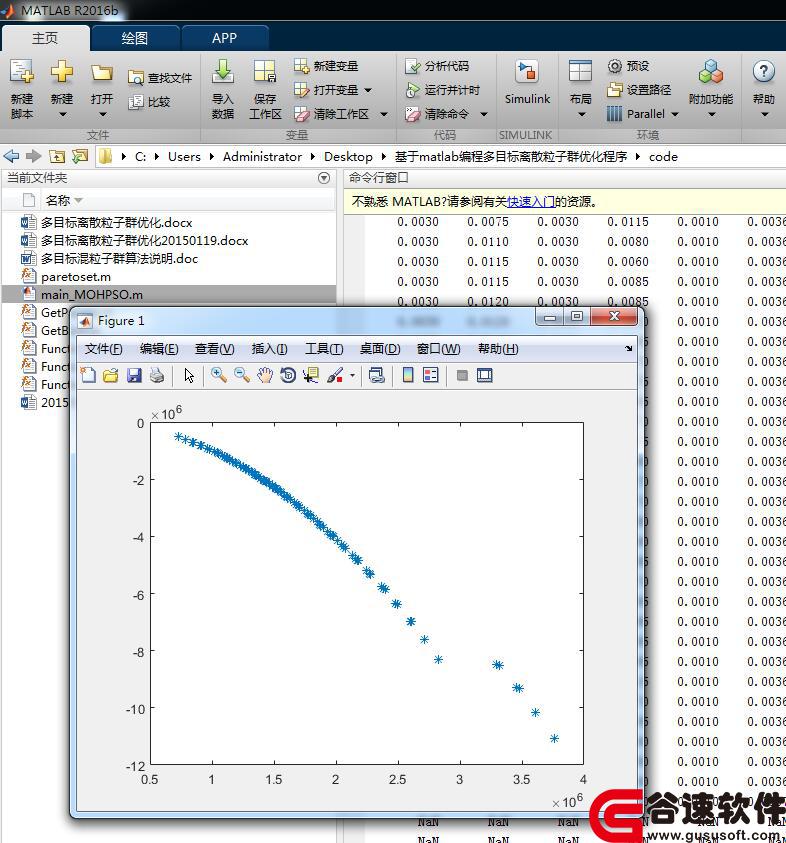Click the up-one-level folder icon
This screenshot has height=843, width=786.
(57, 156)
